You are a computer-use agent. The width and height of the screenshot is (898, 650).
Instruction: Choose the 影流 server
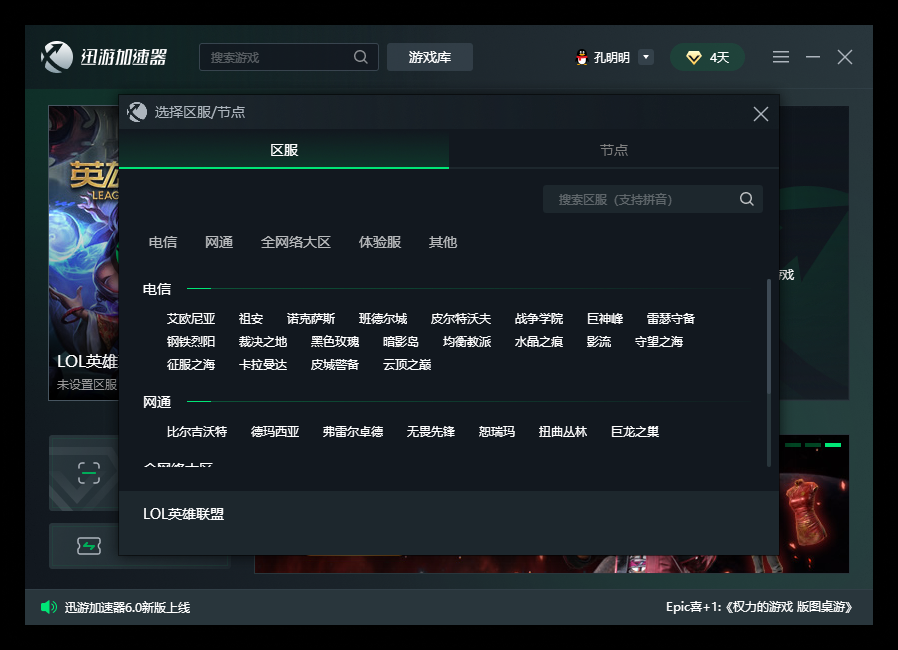[x=598, y=342]
